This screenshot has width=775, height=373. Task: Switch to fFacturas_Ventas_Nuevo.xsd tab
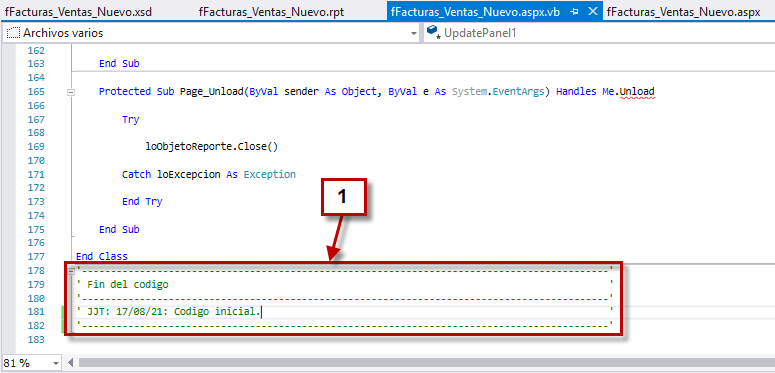tap(79, 12)
